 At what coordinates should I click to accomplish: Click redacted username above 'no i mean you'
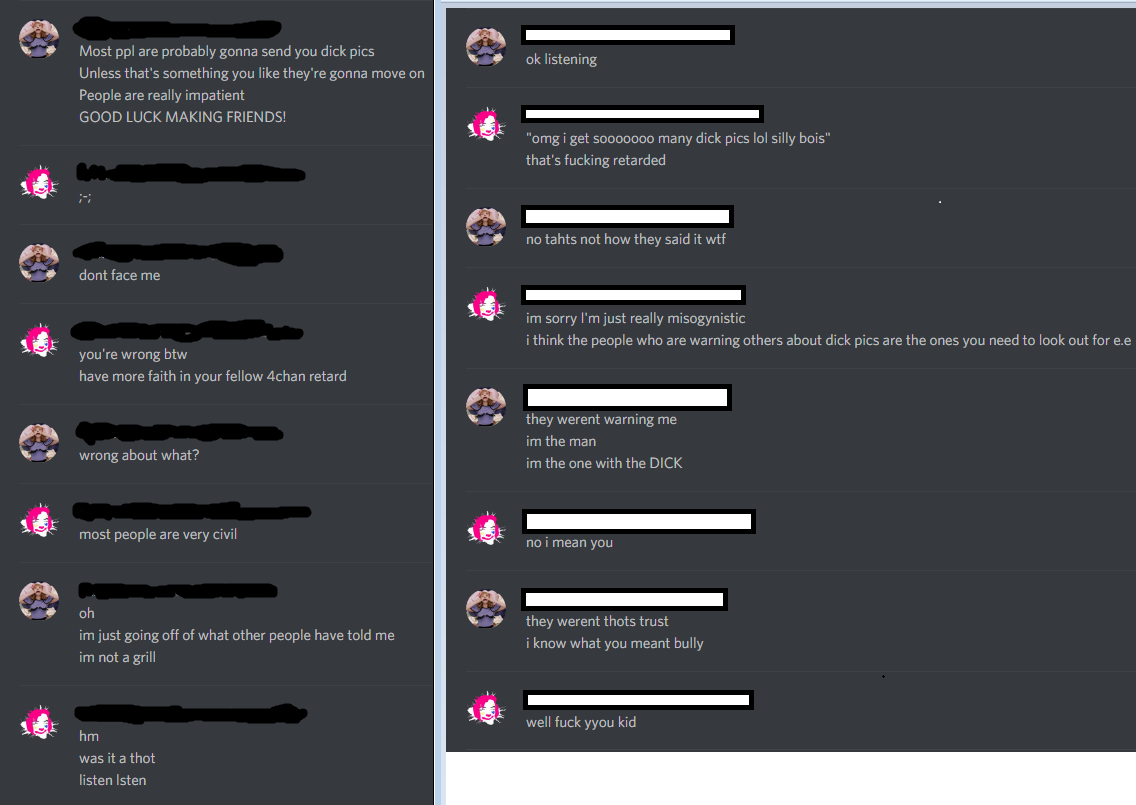[639, 521]
